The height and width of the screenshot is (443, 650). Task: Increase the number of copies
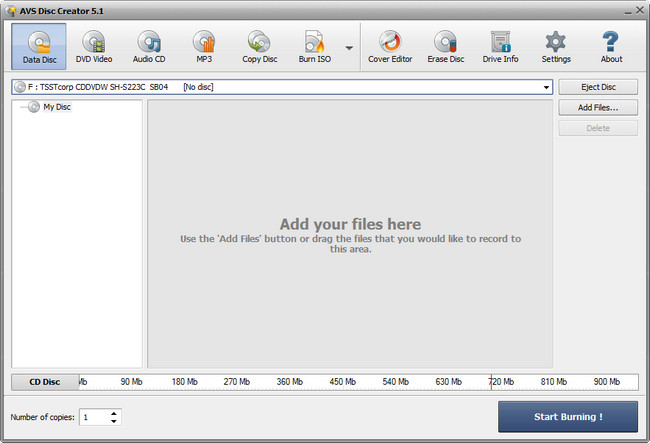point(114,412)
